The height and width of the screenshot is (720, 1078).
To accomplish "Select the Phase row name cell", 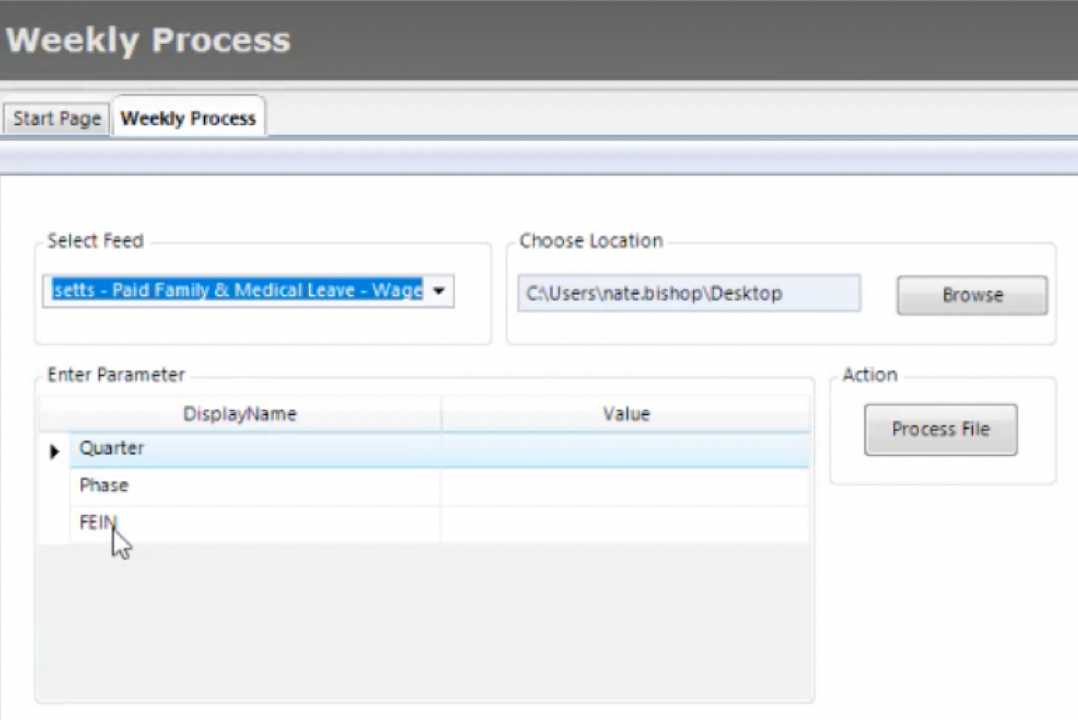I will (255, 486).
